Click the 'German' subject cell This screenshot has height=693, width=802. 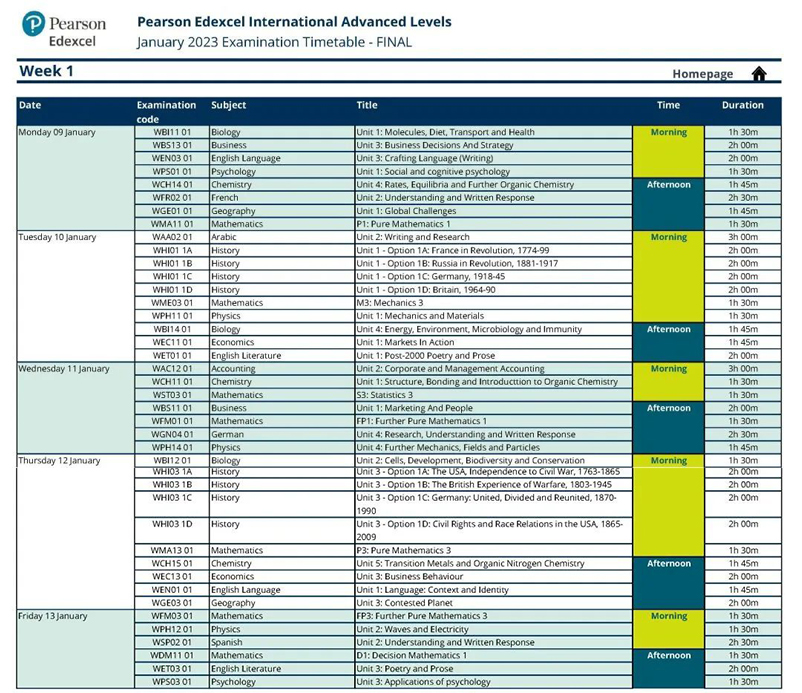227,435
